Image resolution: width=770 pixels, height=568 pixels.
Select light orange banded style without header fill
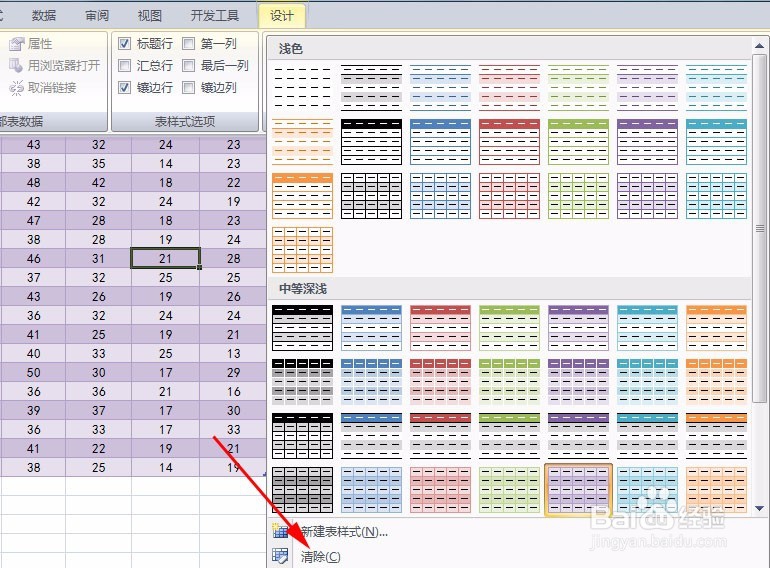coord(302,142)
